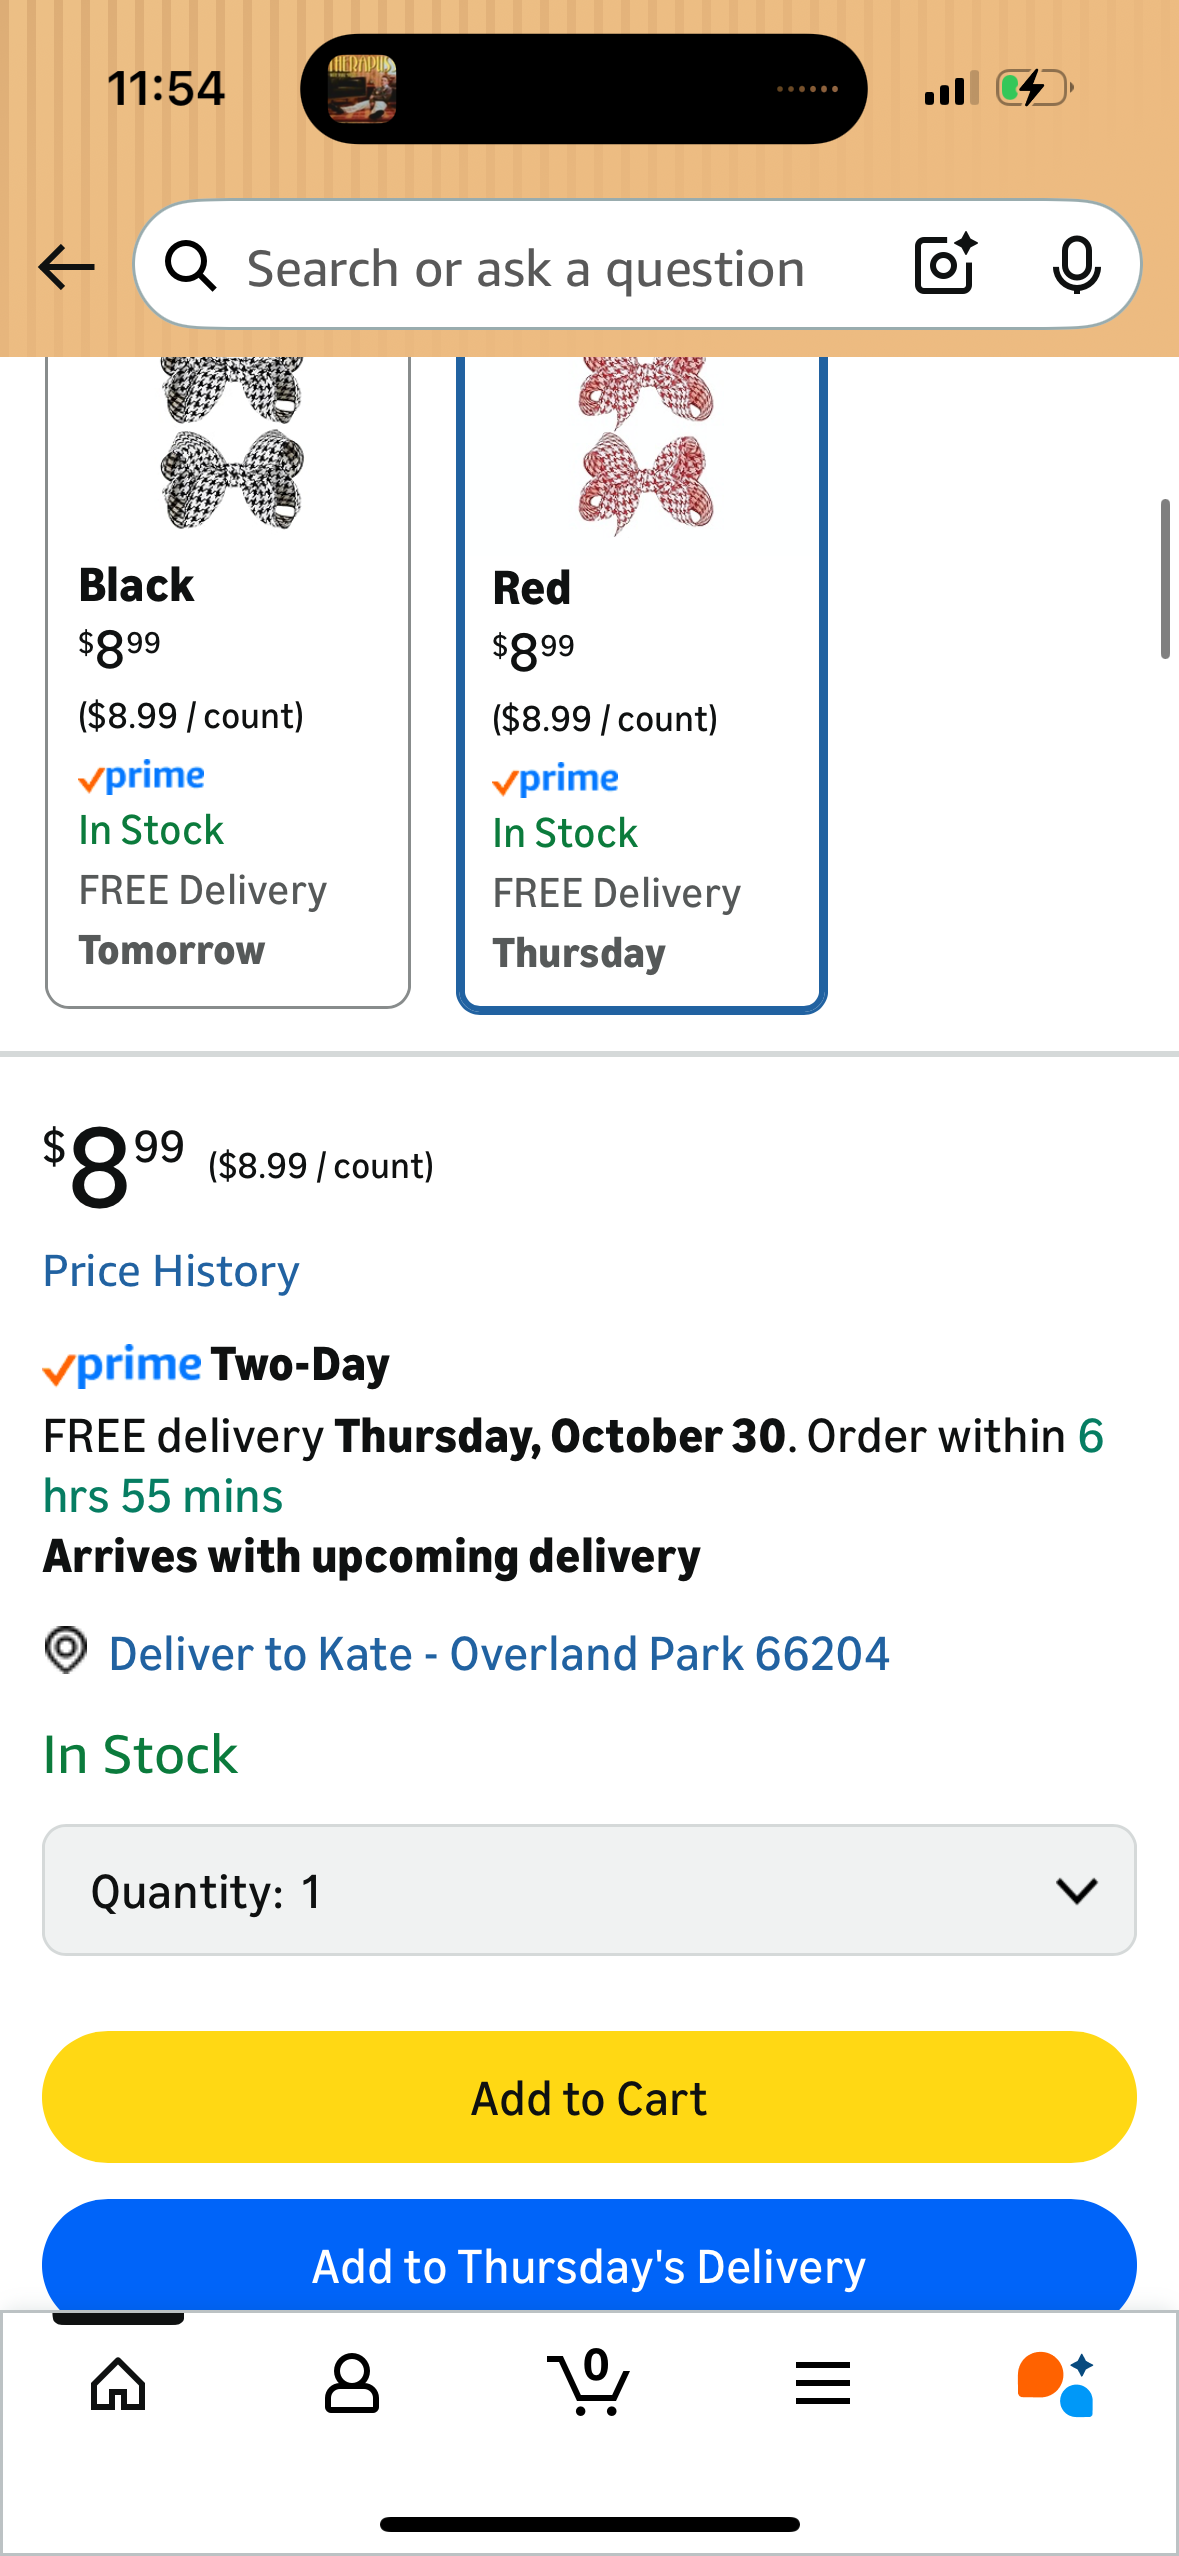Open the Price History link

171,1271
